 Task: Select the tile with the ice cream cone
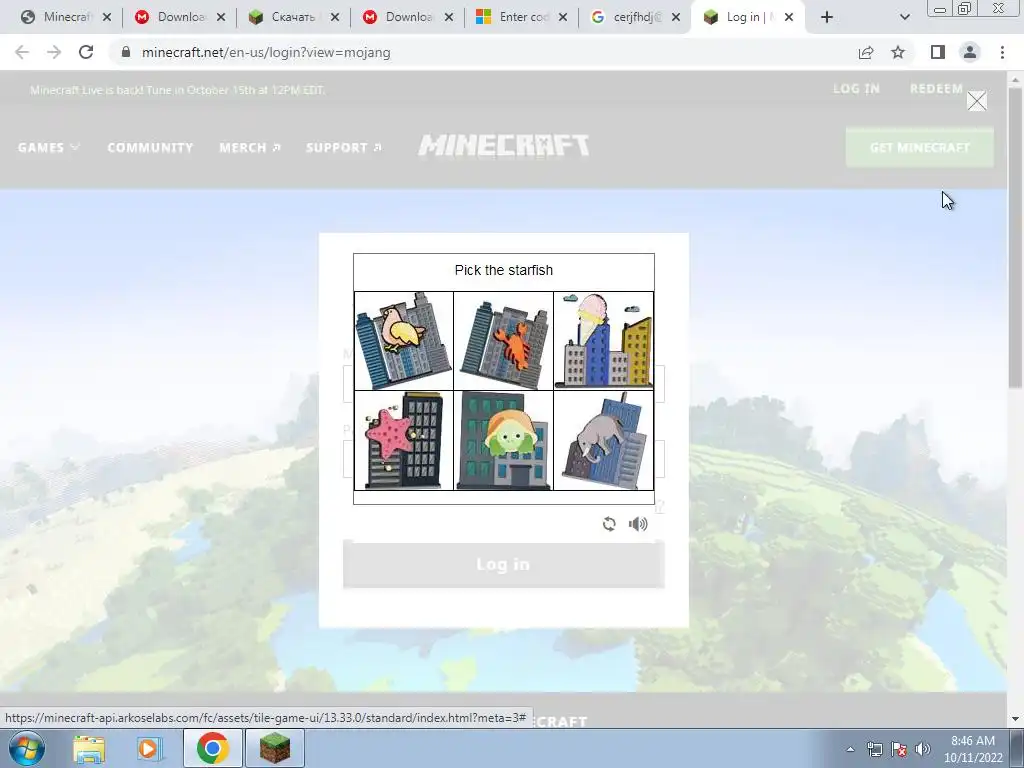click(x=603, y=341)
